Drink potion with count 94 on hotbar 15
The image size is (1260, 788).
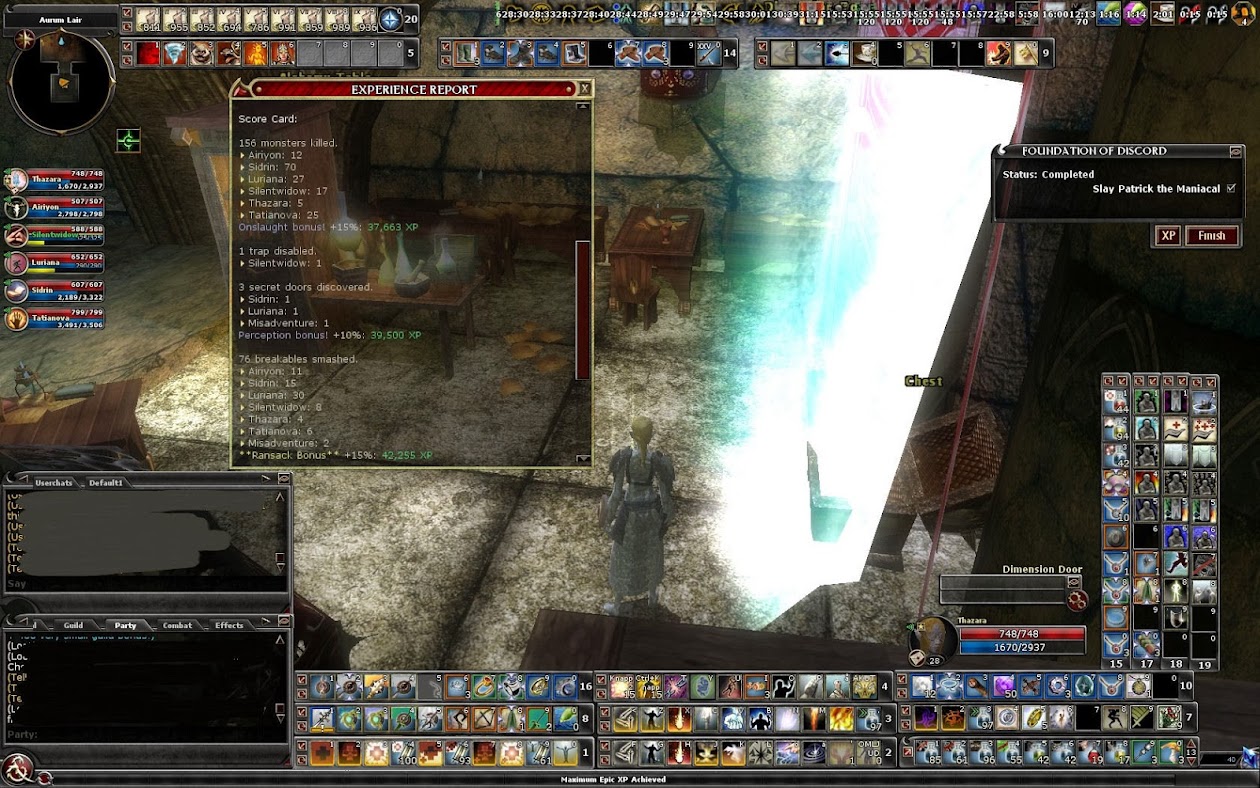coord(1116,429)
